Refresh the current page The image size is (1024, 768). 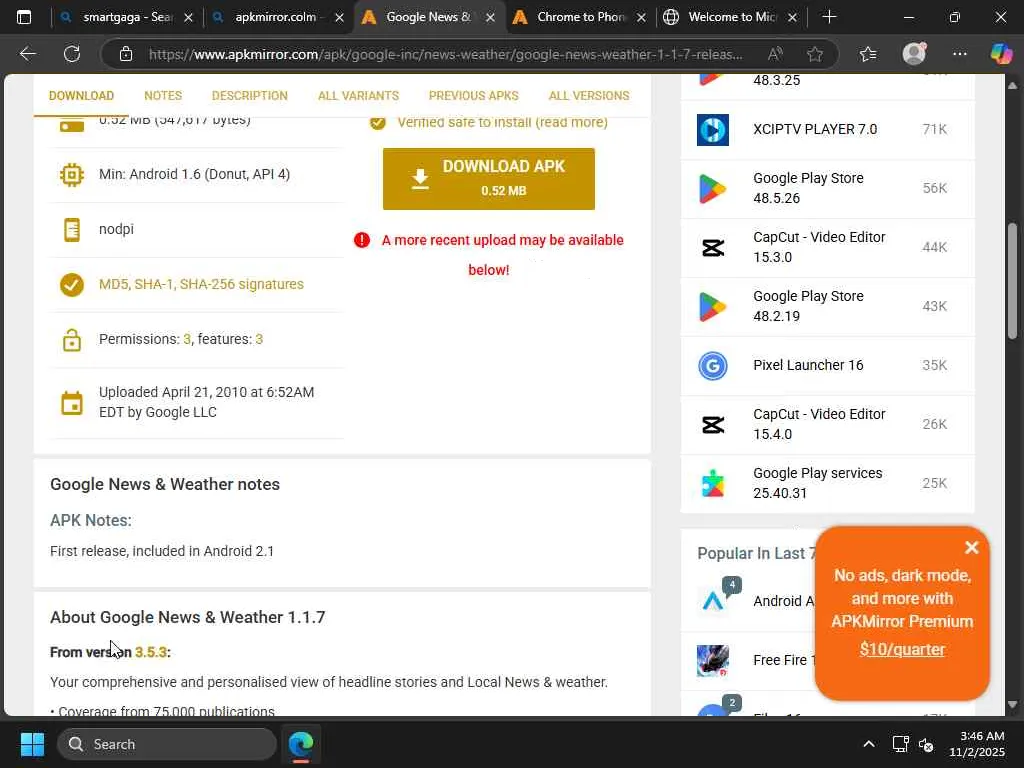click(x=72, y=54)
